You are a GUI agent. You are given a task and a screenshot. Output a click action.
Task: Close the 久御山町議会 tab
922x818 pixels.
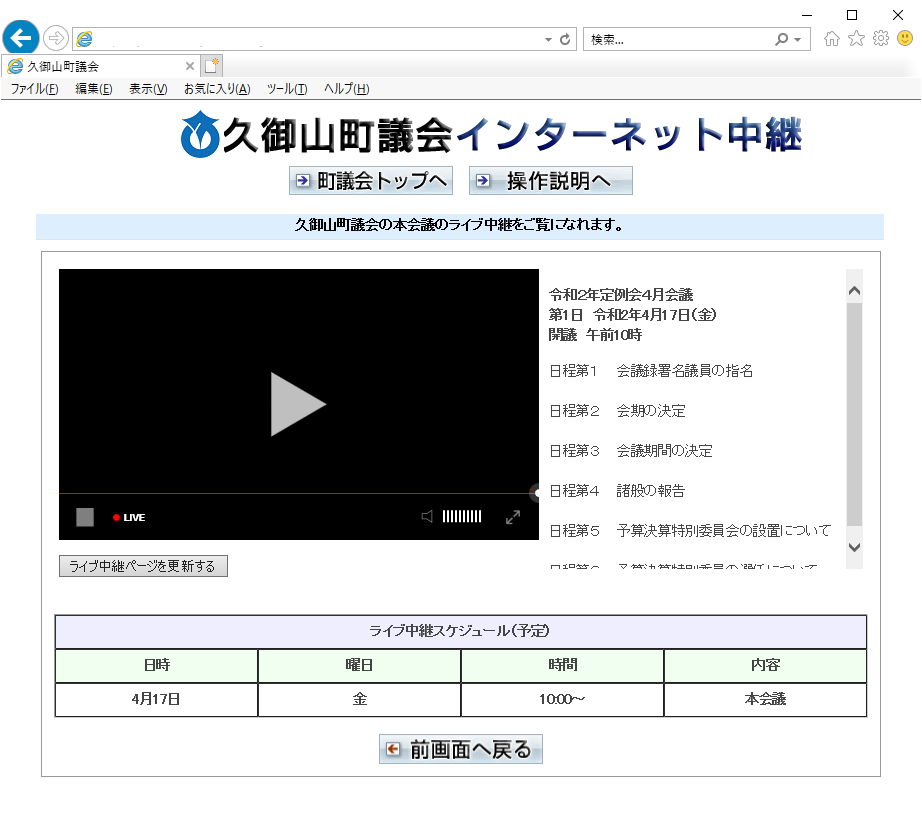pyautogui.click(x=189, y=66)
